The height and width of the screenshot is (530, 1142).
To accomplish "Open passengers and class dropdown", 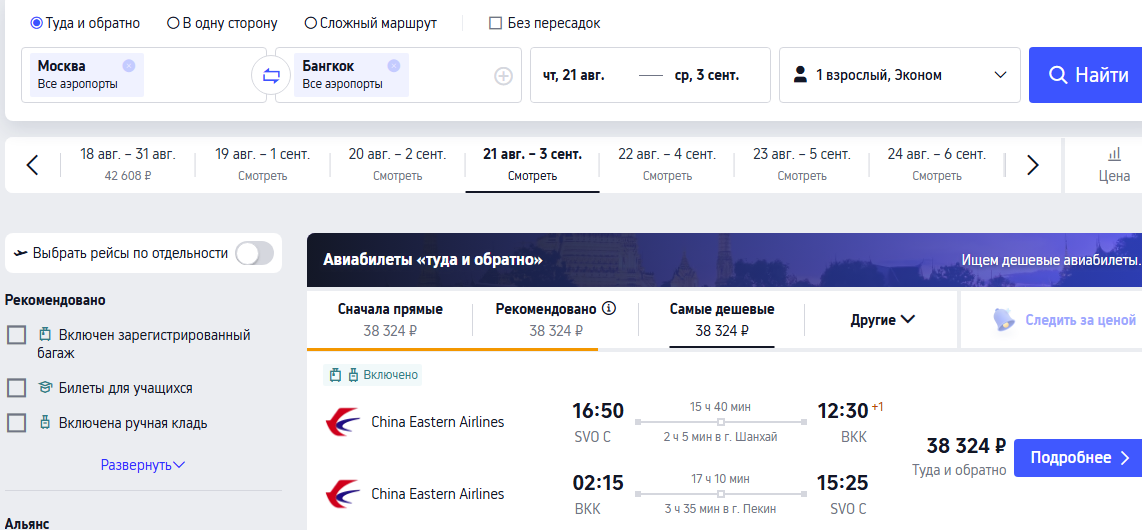I will [x=899, y=75].
